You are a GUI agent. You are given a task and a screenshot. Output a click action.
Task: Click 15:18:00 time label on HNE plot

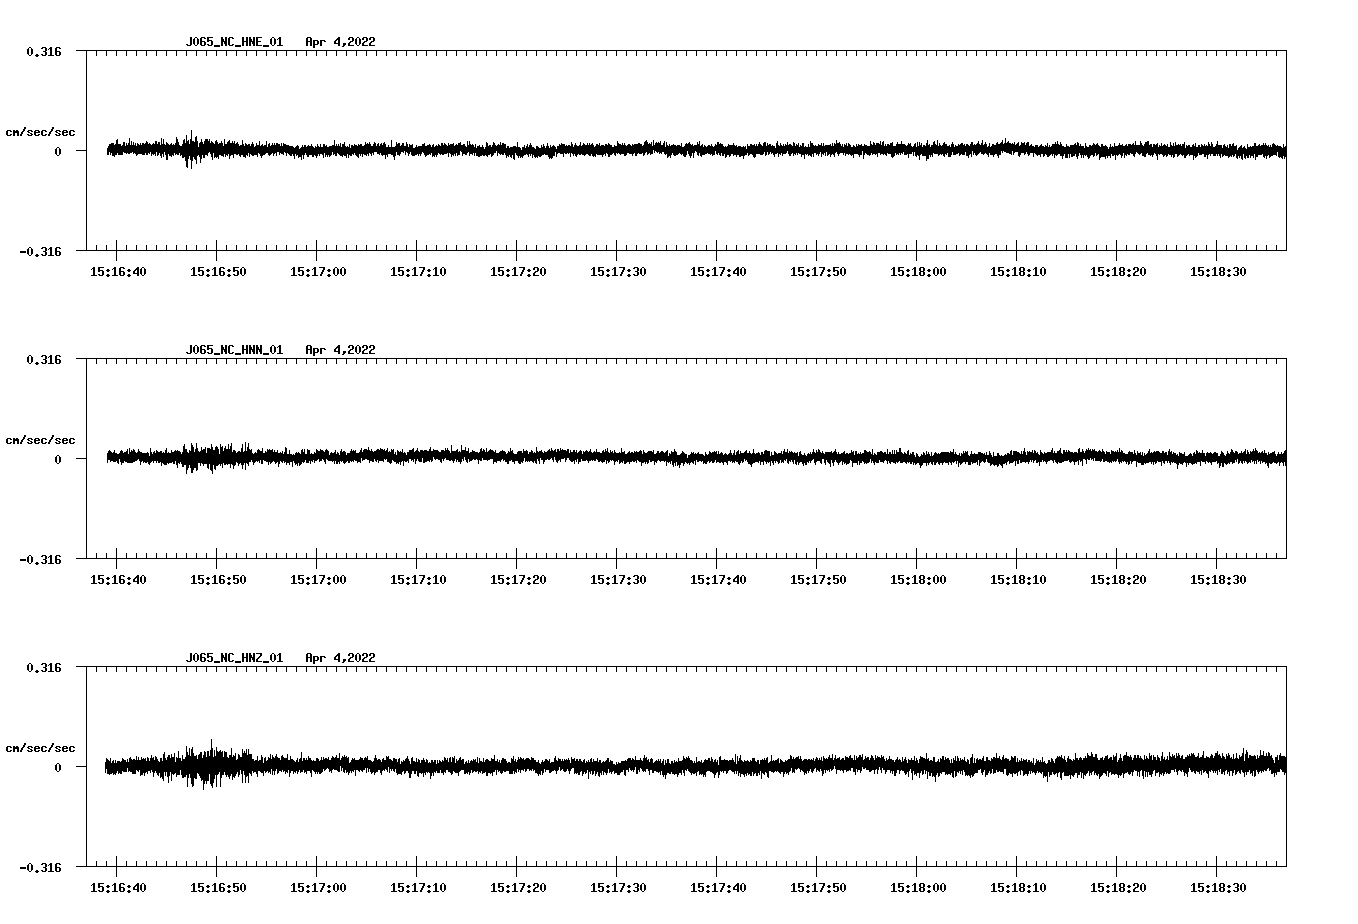[918, 271]
